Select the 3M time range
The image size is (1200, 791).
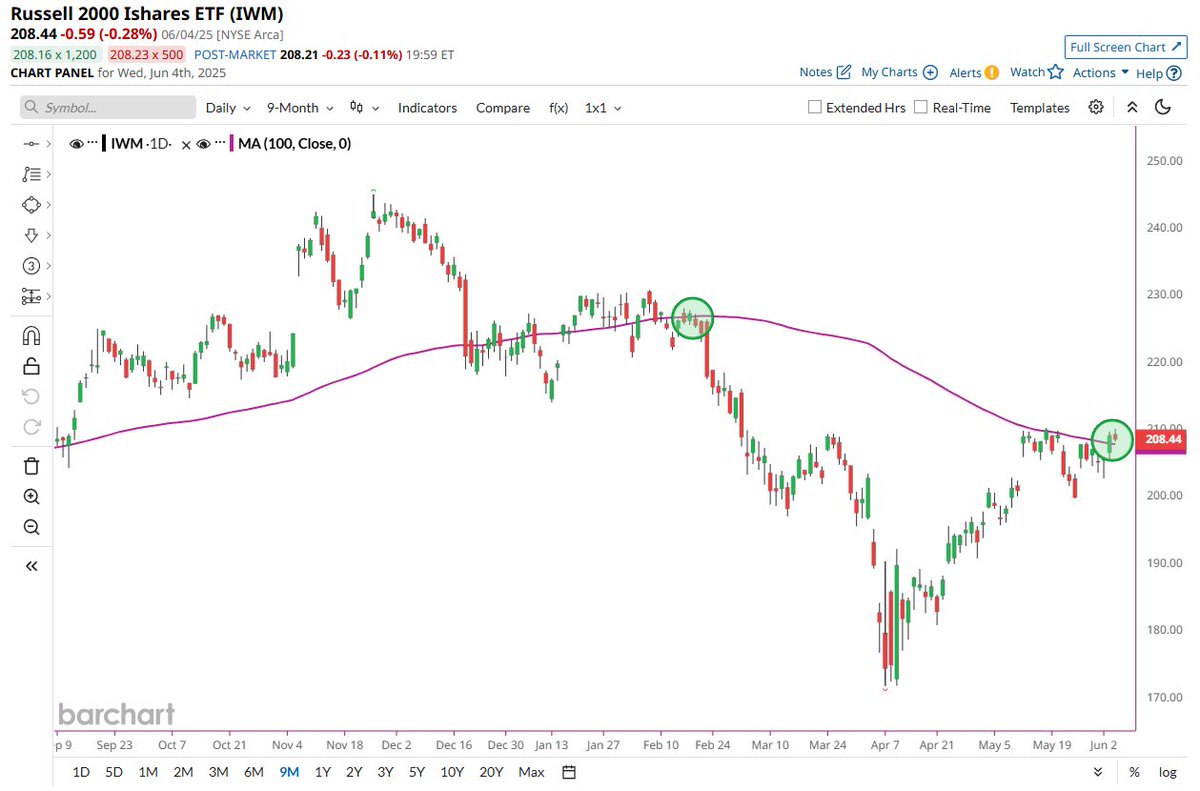[218, 772]
